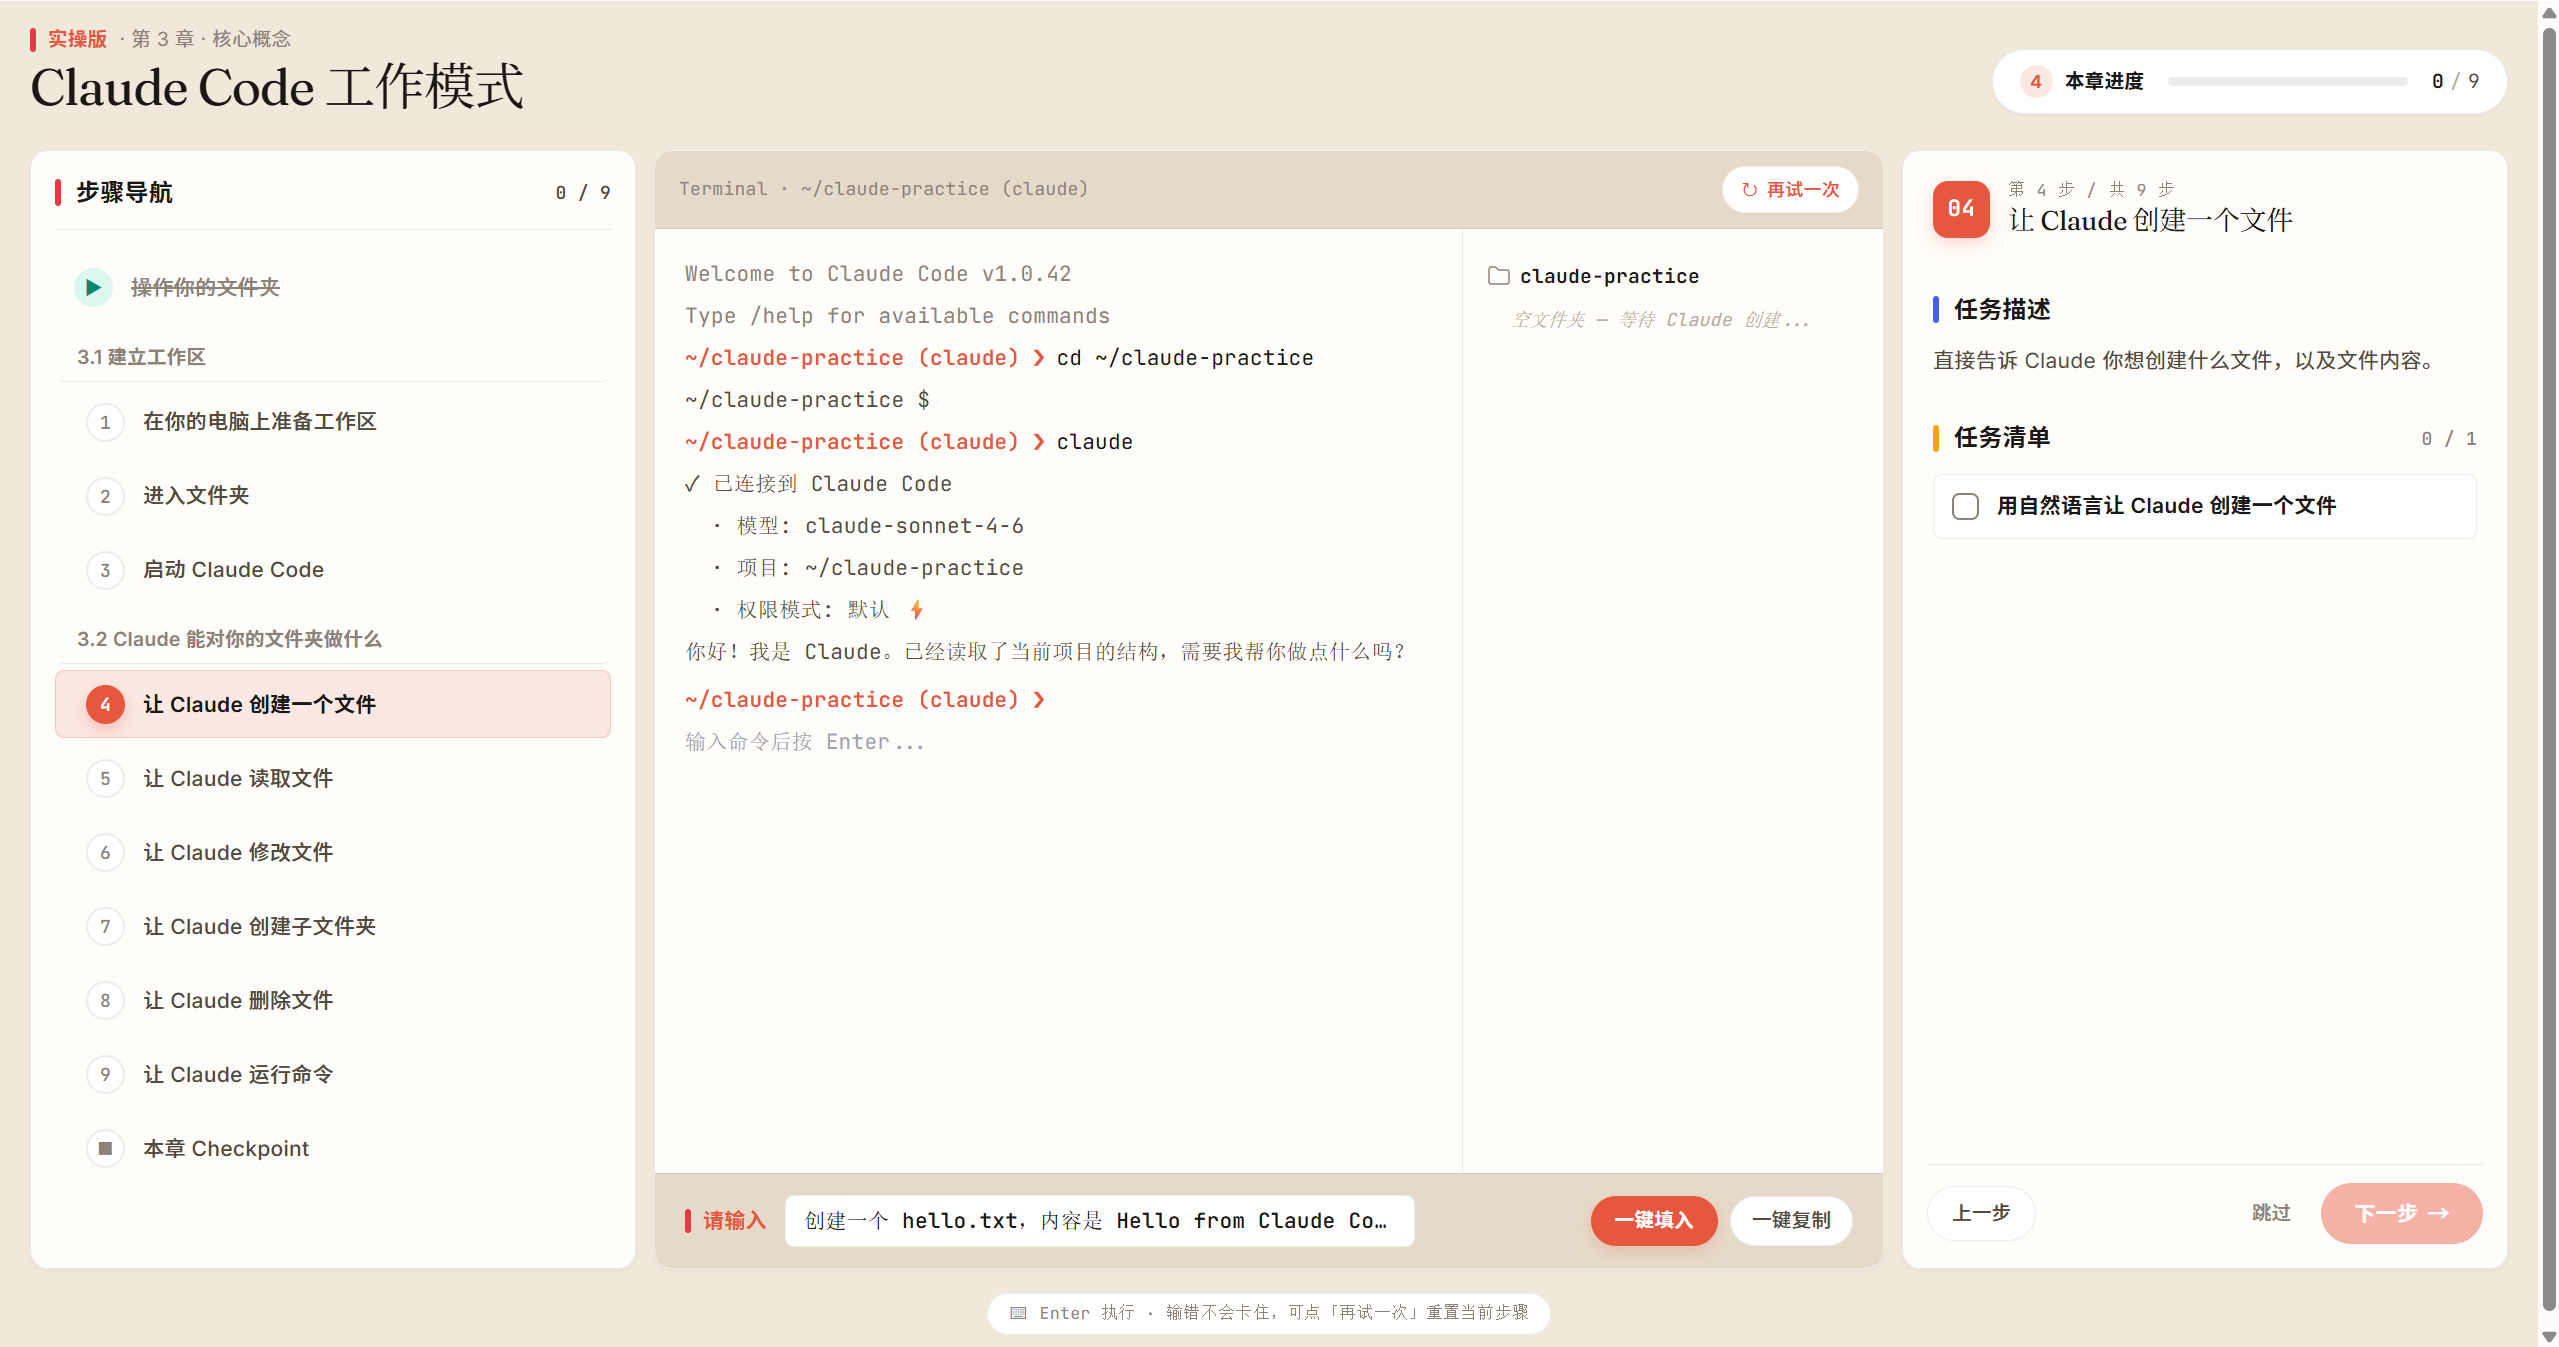2559x1347 pixels.
Task: Go back with the 上一步 button
Action: [x=1981, y=1213]
